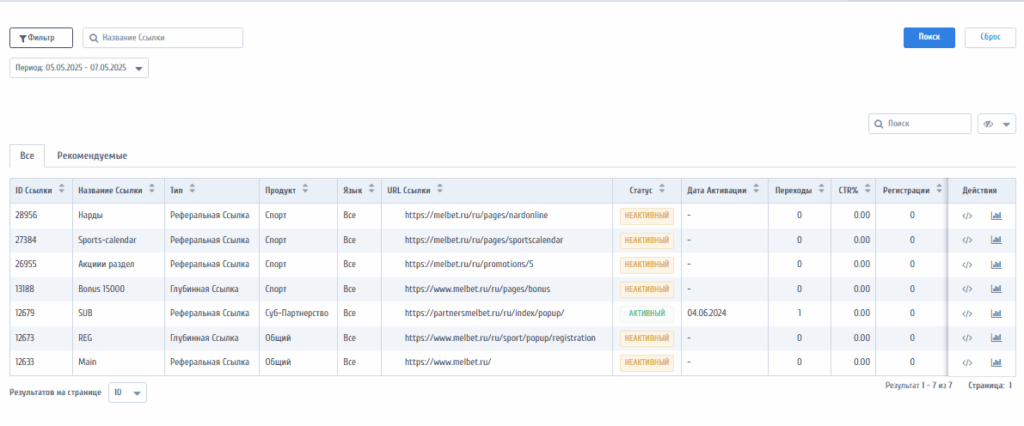This screenshot has width=1024, height=426.
Task: Select link ID 12673
Action: [25, 338]
